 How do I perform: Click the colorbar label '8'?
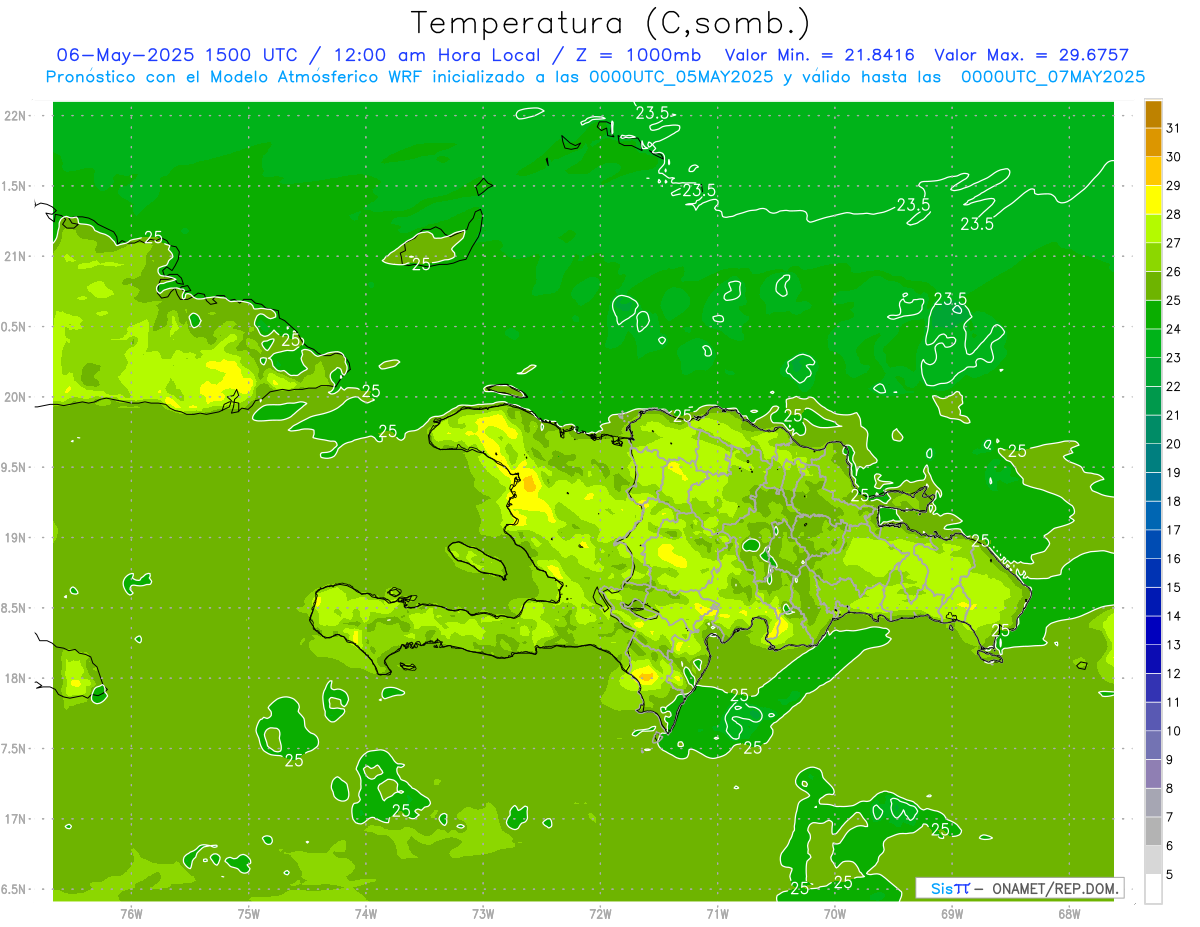1170,789
